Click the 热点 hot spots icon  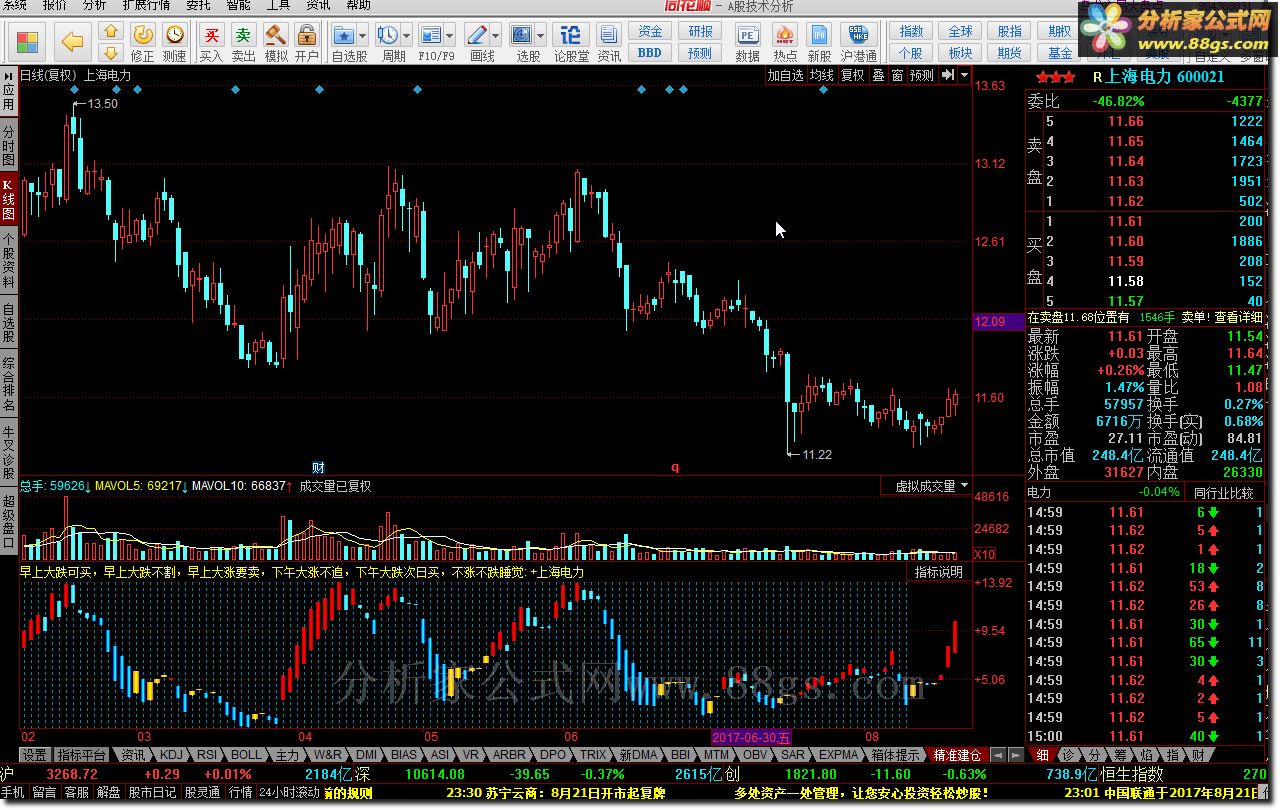click(x=785, y=42)
